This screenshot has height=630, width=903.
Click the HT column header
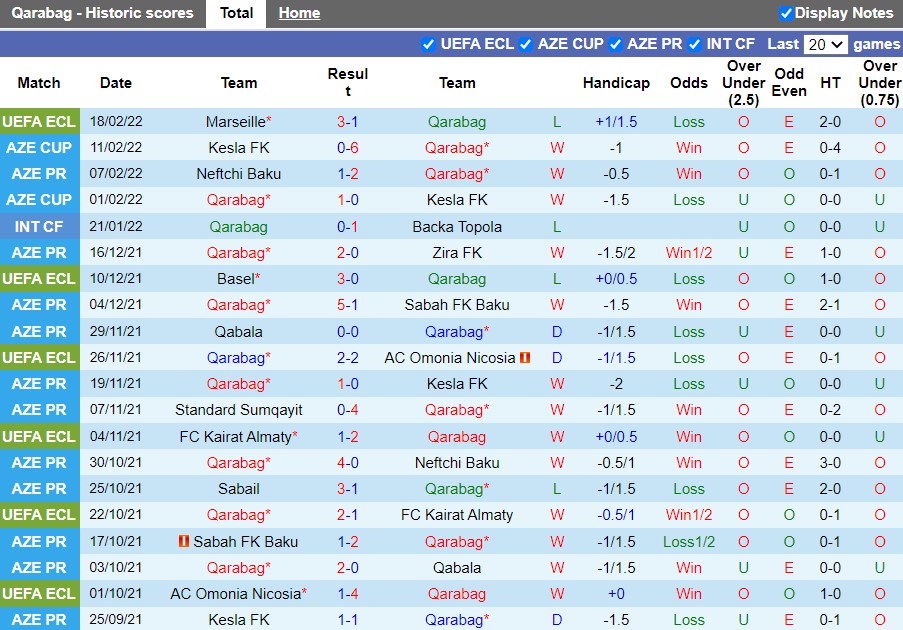coord(830,83)
